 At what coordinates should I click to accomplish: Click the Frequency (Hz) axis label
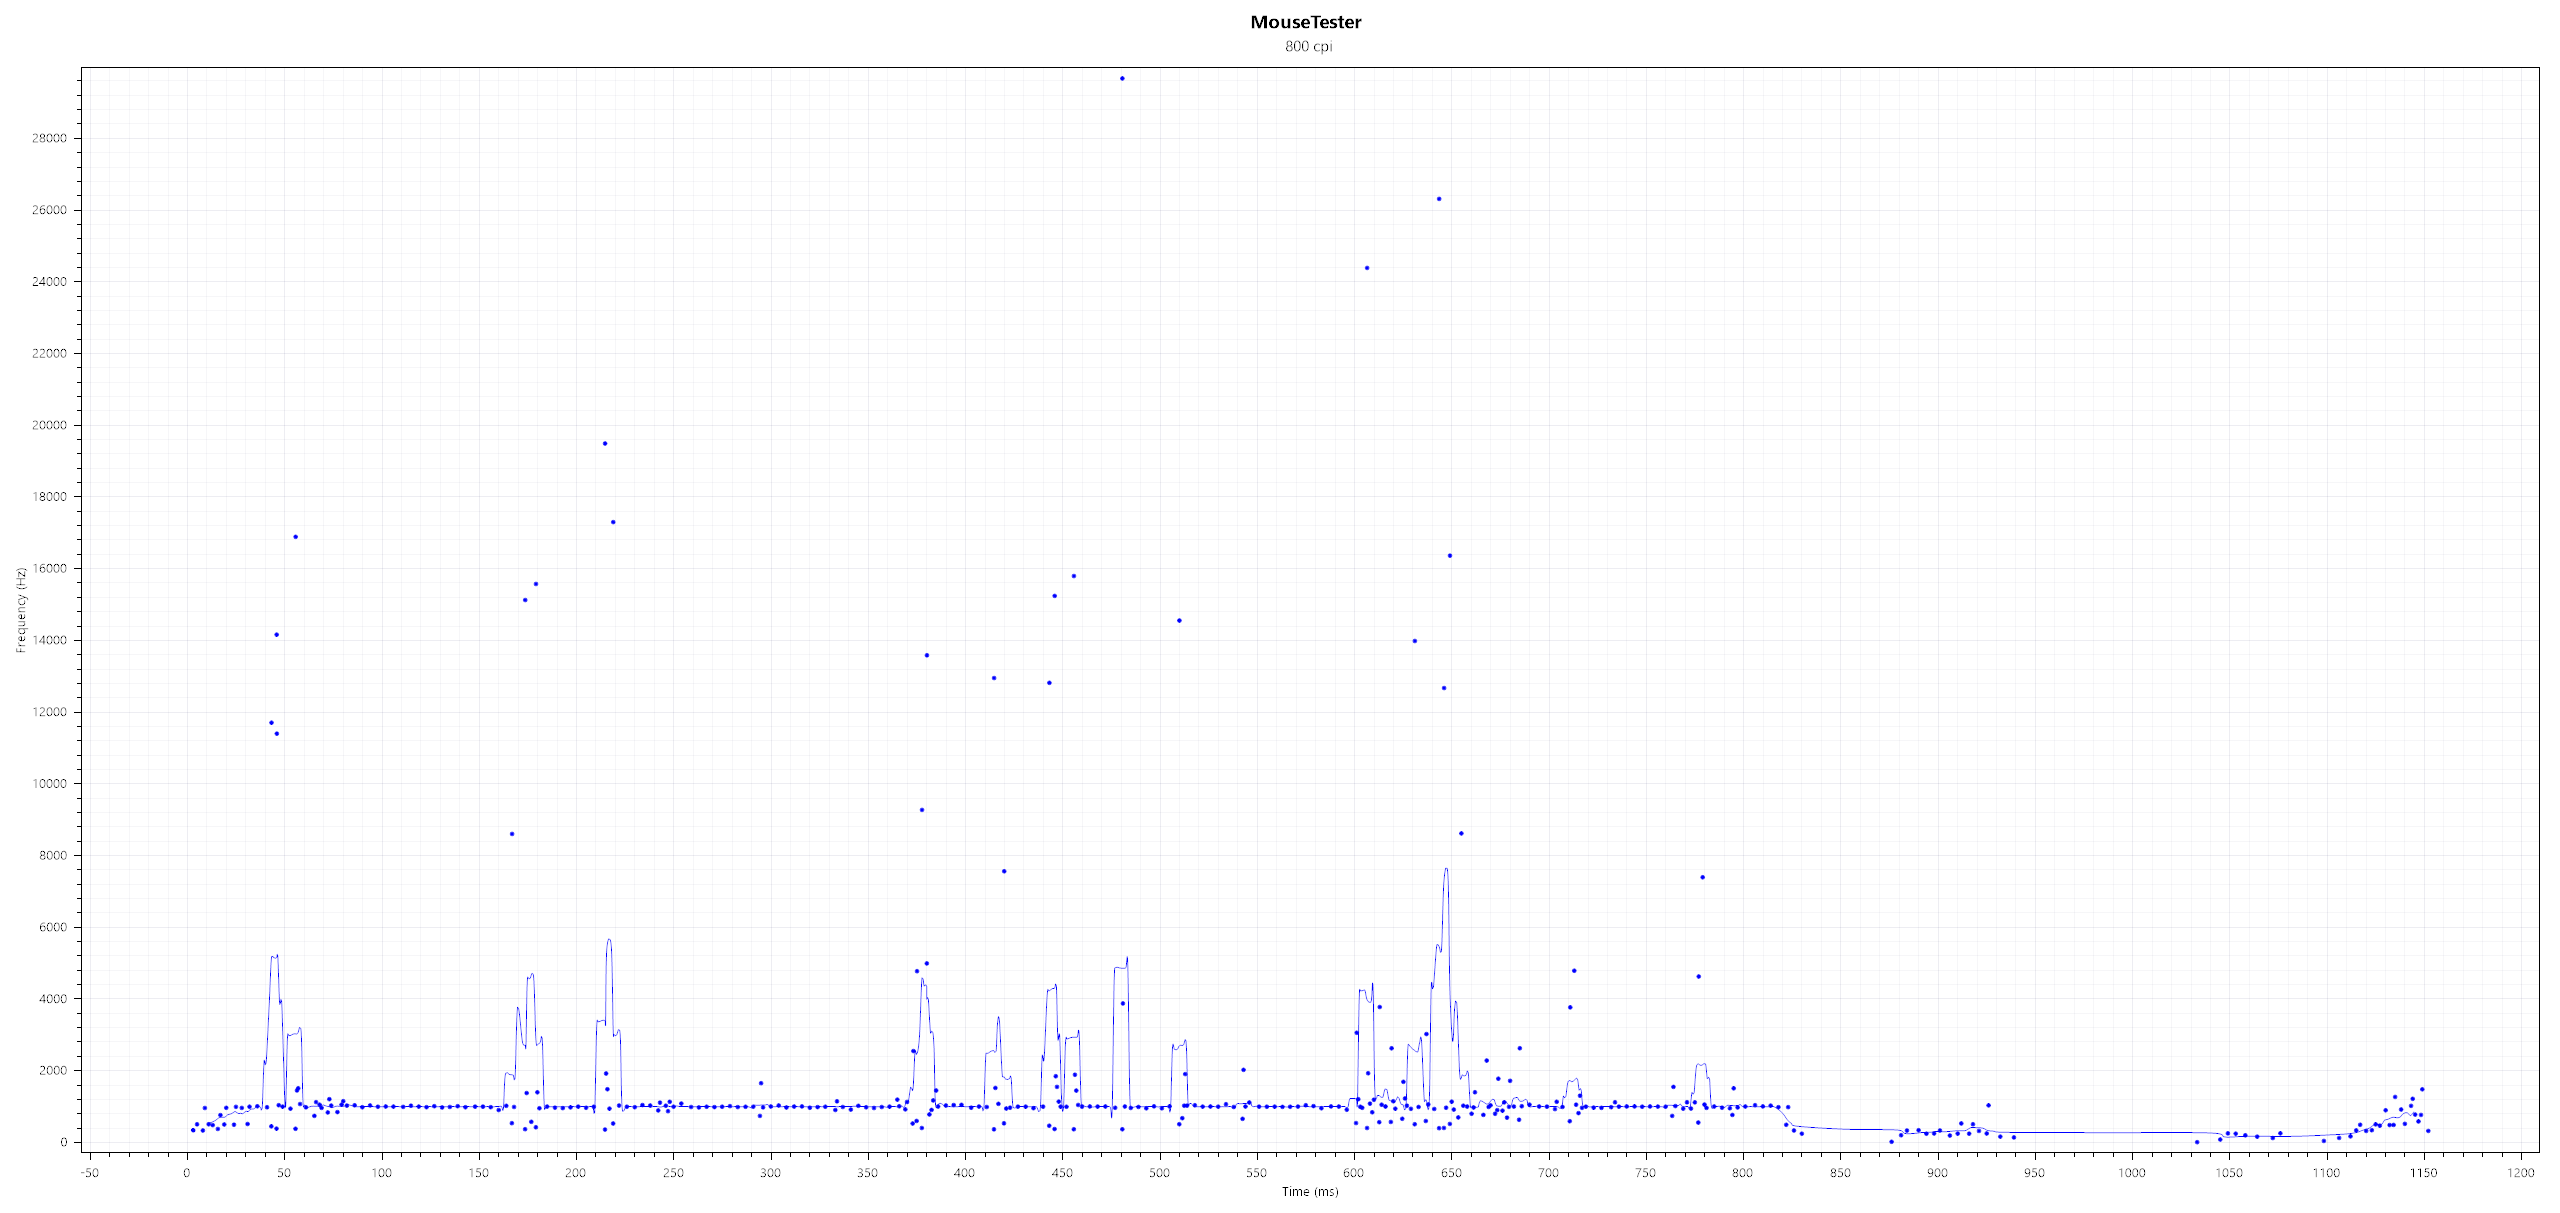[x=20, y=610]
